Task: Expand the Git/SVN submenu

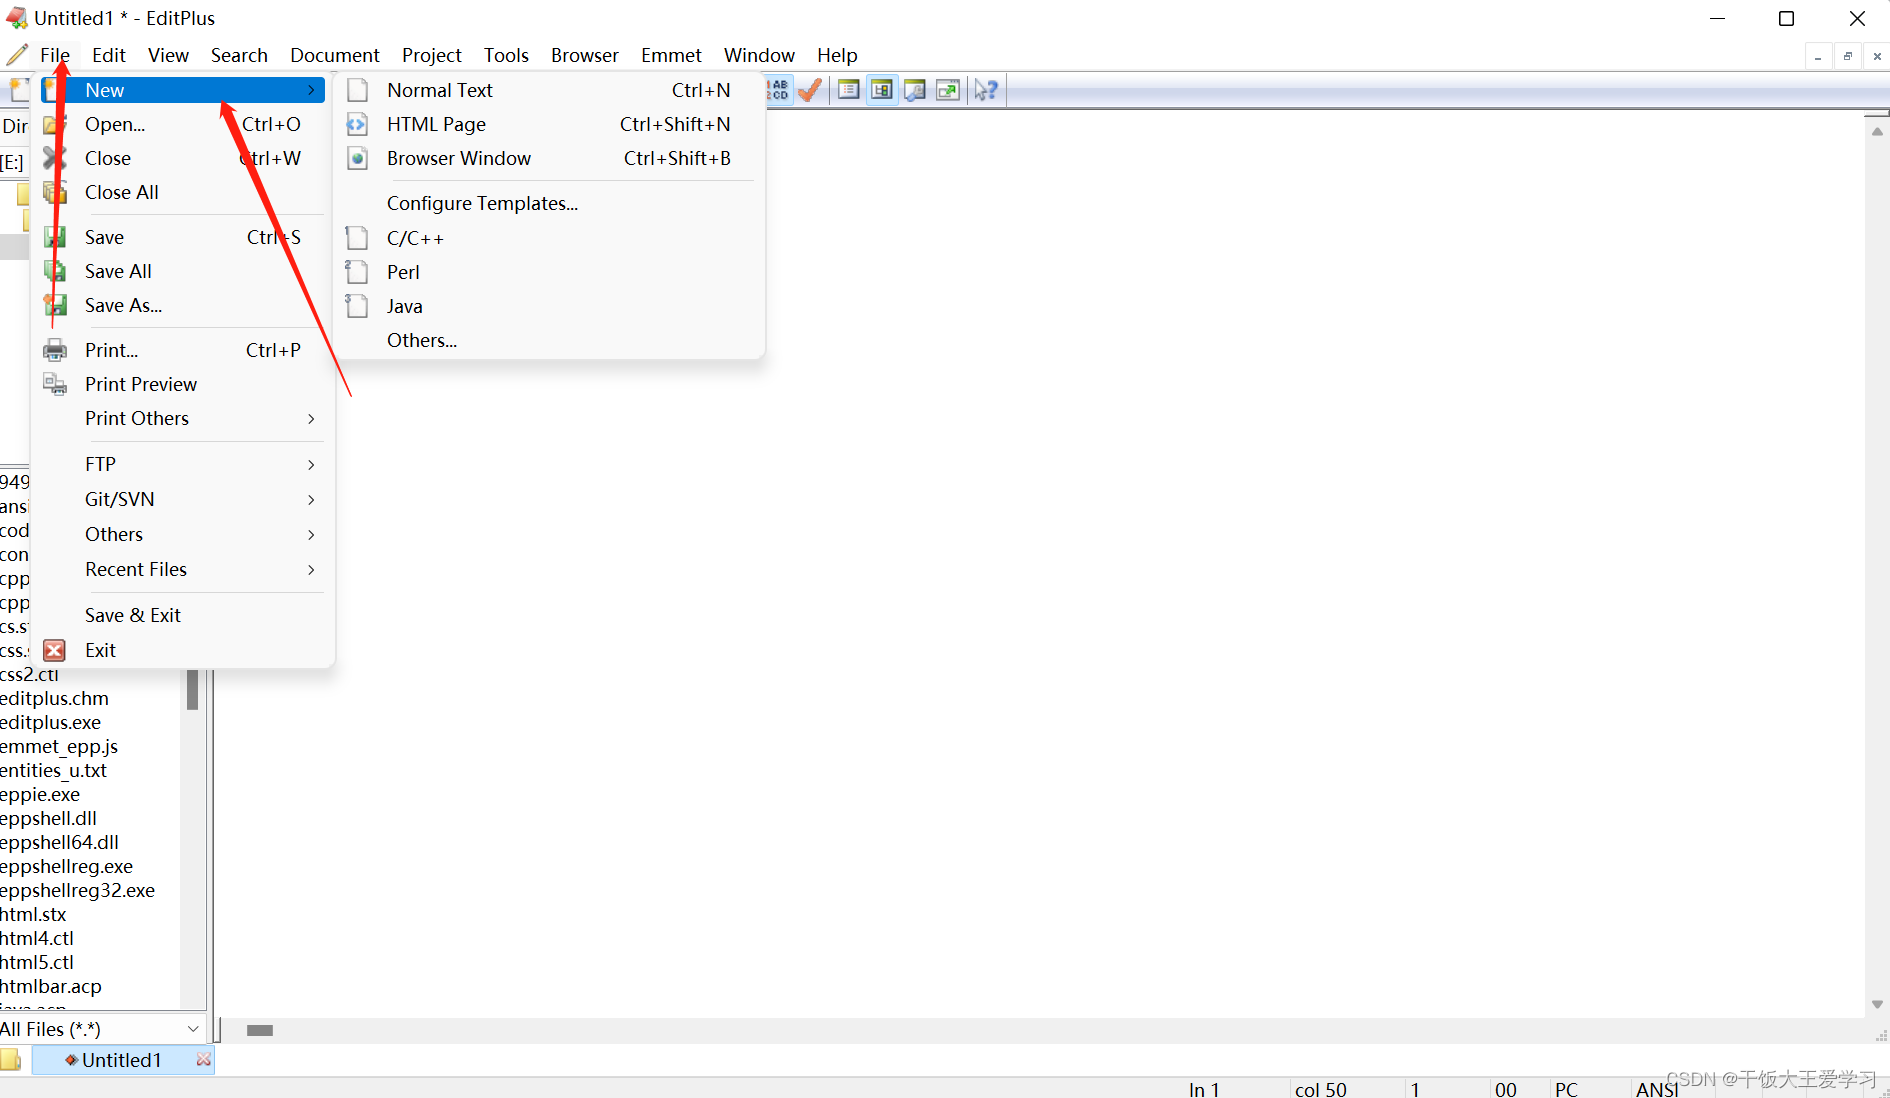Action: click(x=312, y=499)
